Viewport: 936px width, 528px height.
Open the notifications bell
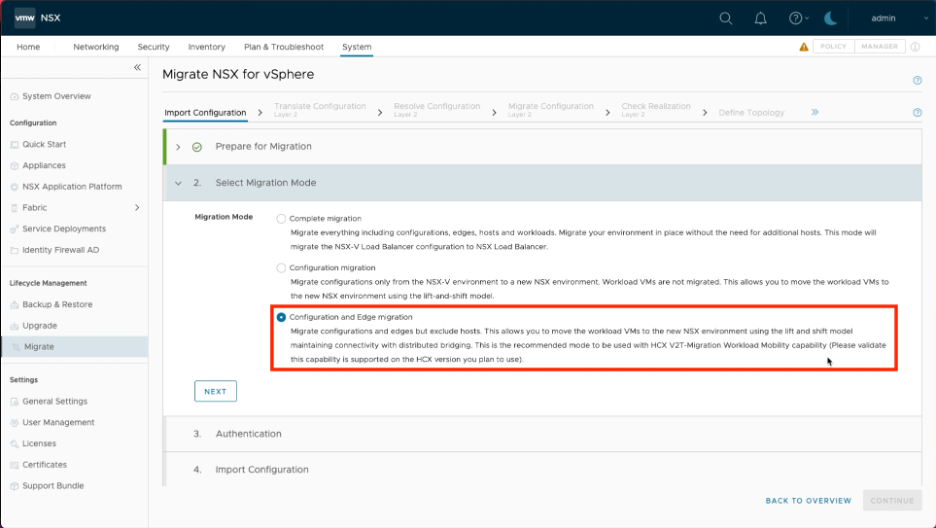click(760, 18)
